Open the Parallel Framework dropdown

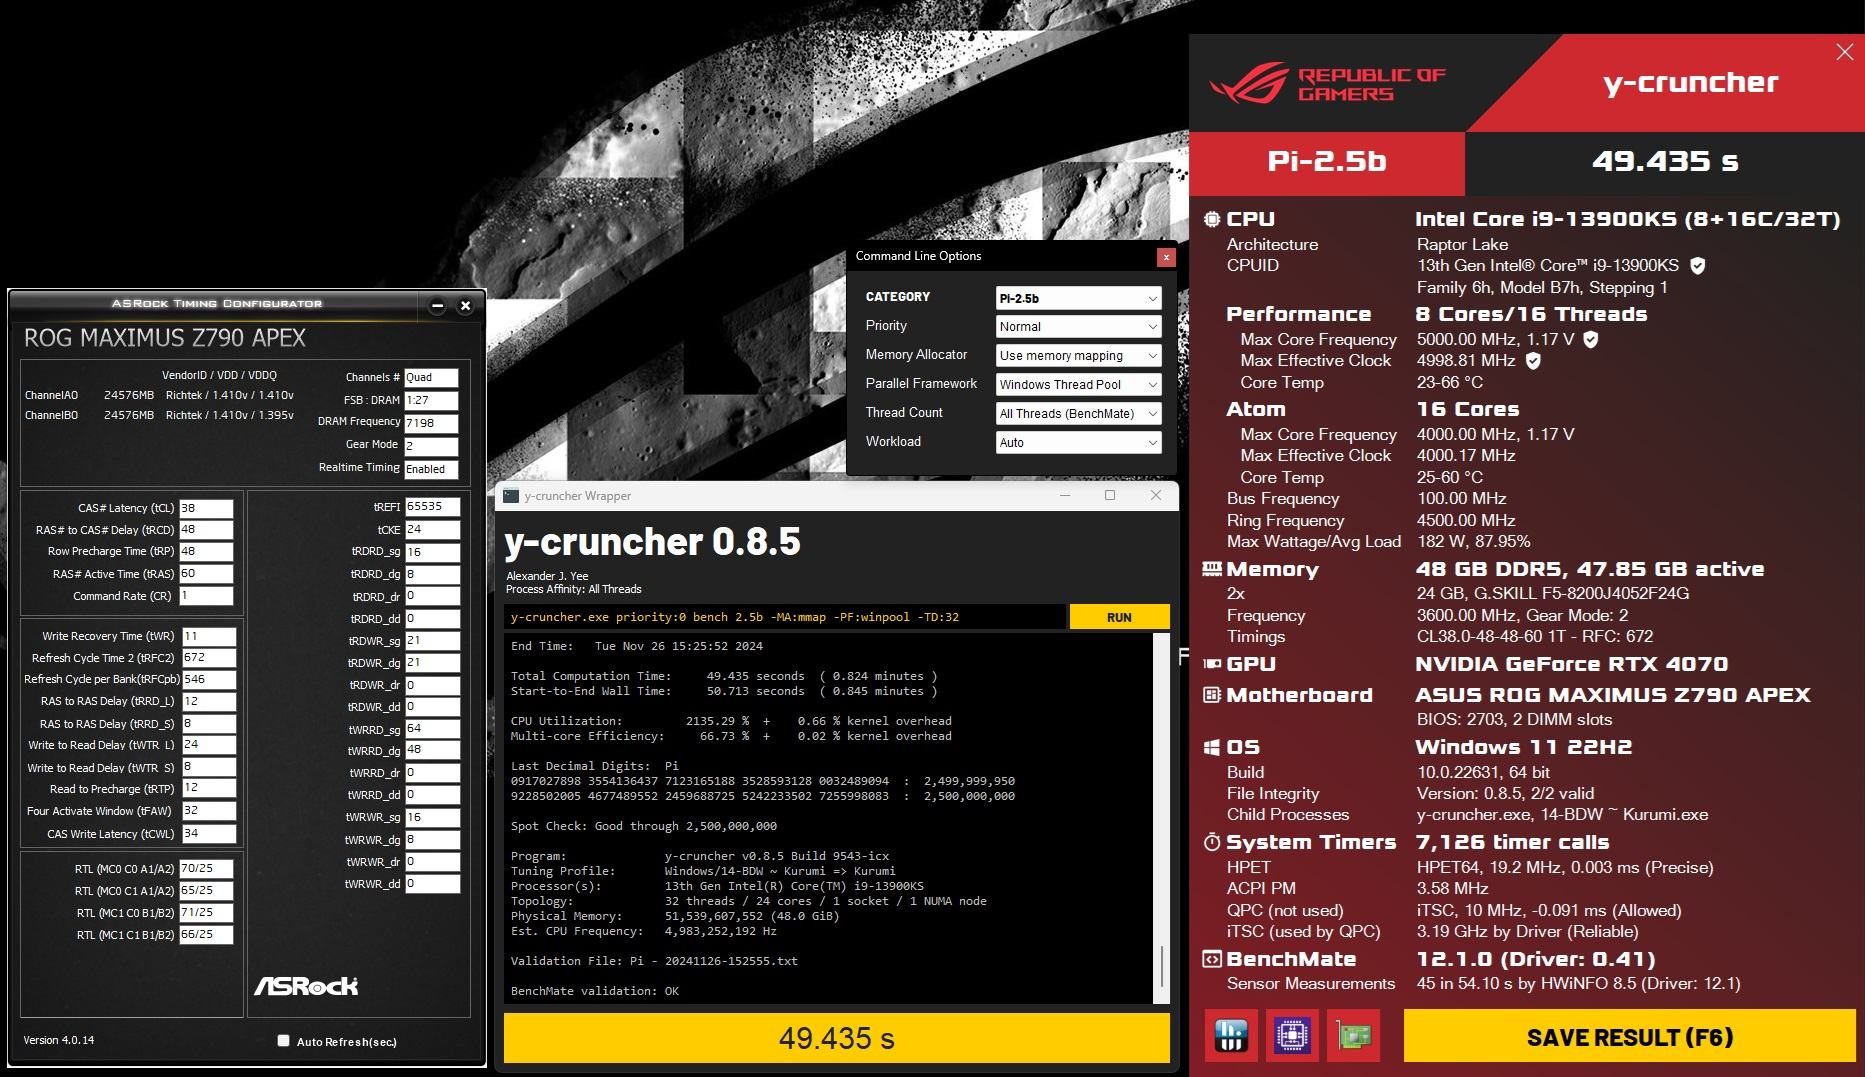(1079, 384)
